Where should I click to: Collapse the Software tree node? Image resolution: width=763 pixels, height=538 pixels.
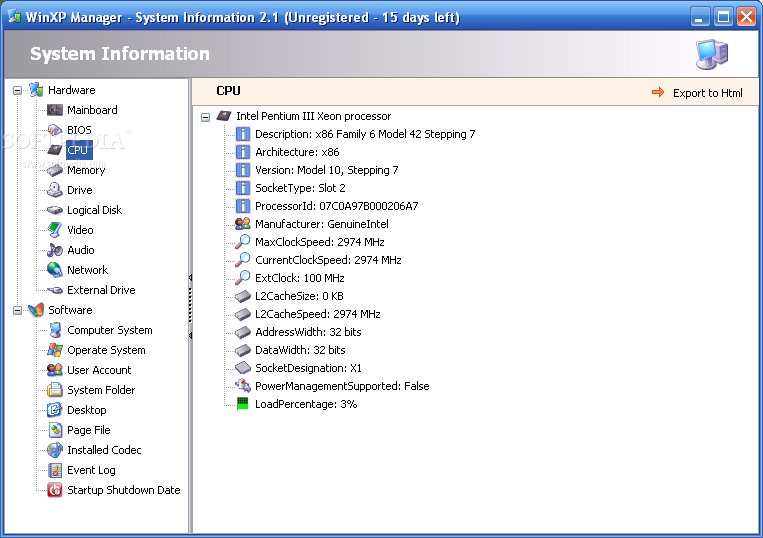tap(18, 310)
